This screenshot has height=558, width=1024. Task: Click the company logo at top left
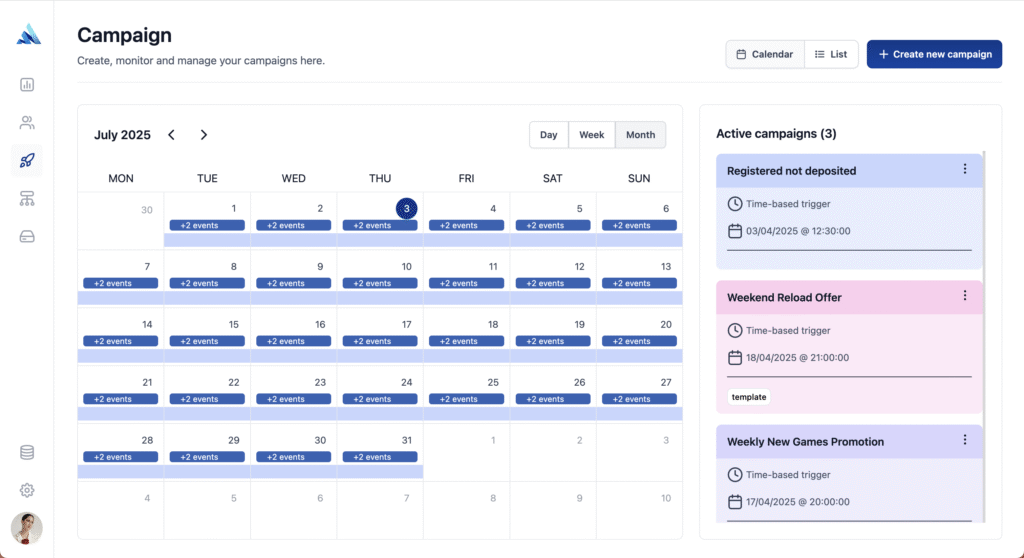29,34
